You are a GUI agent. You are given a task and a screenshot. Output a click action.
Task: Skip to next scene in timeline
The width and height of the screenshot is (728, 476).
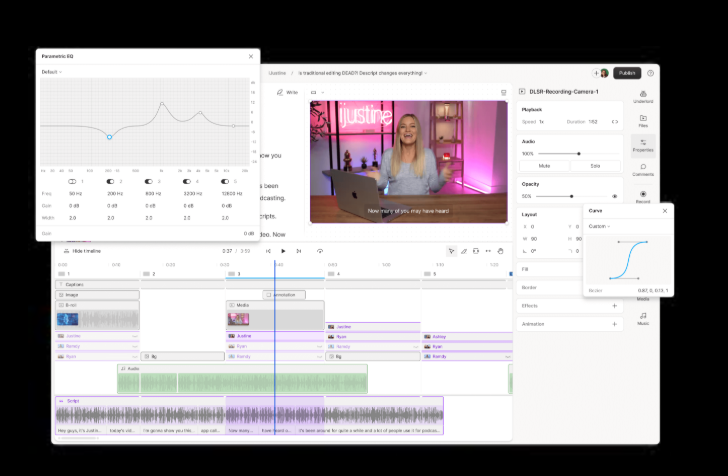[x=299, y=251]
